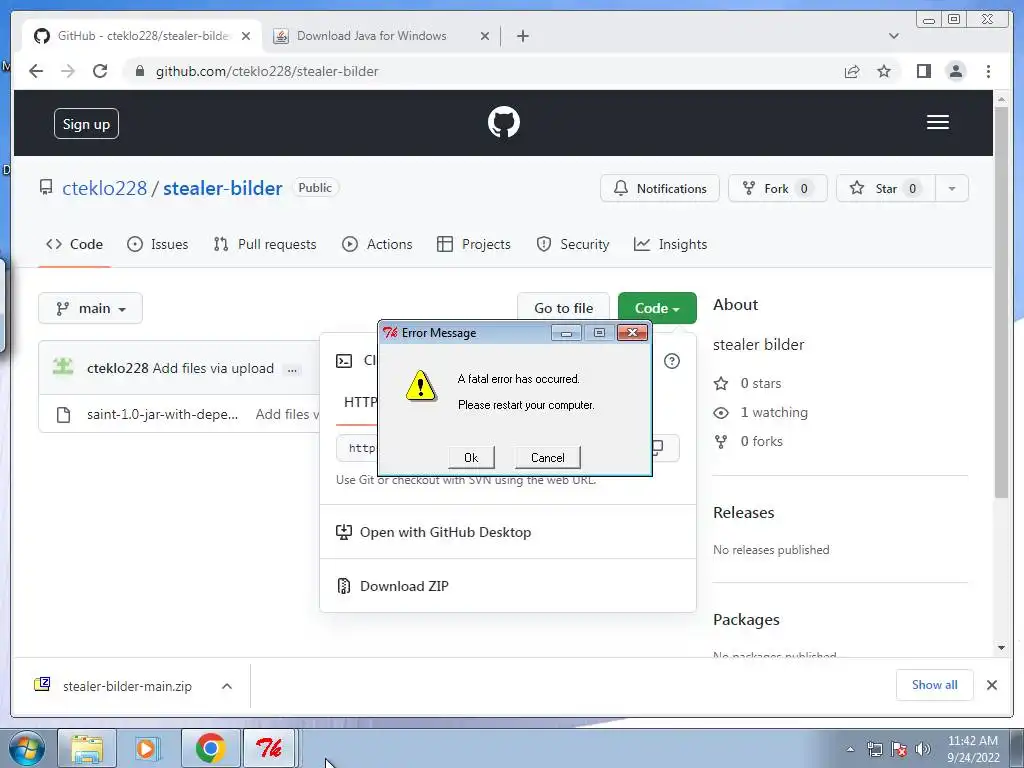Open the Chrome side panel icon
Viewport: 1024px width, 768px height.
coord(923,71)
